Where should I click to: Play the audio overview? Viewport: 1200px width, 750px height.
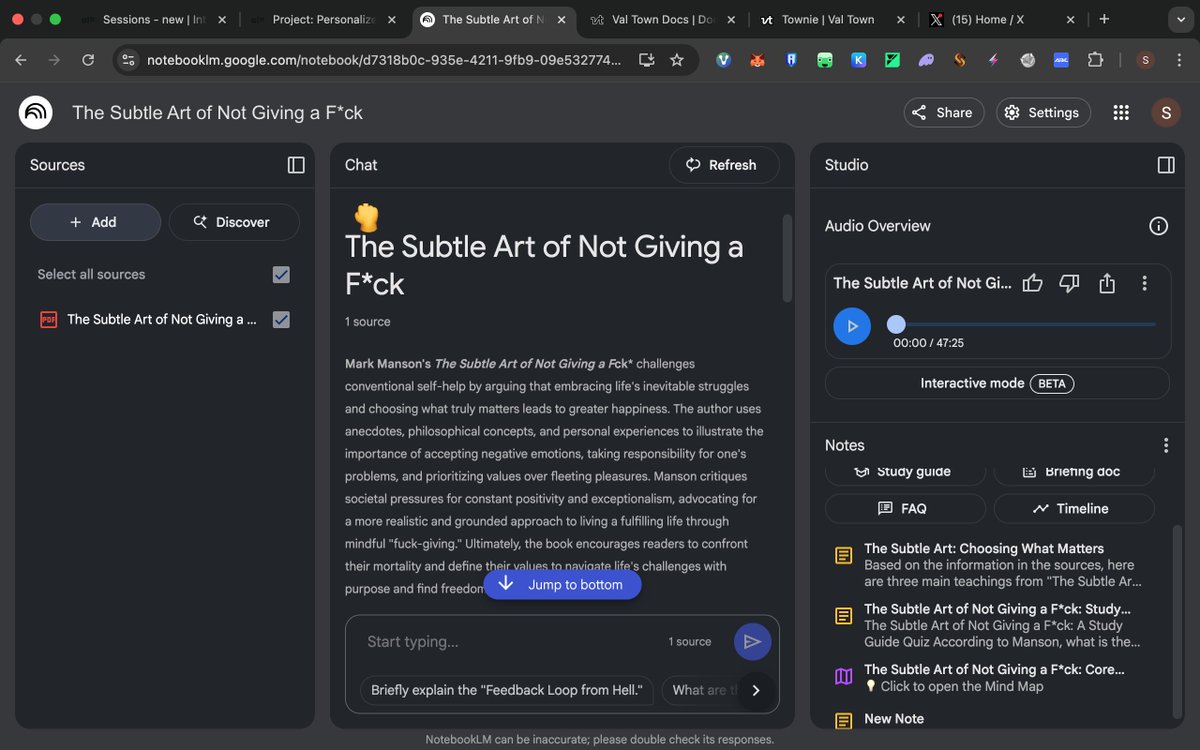coord(852,326)
